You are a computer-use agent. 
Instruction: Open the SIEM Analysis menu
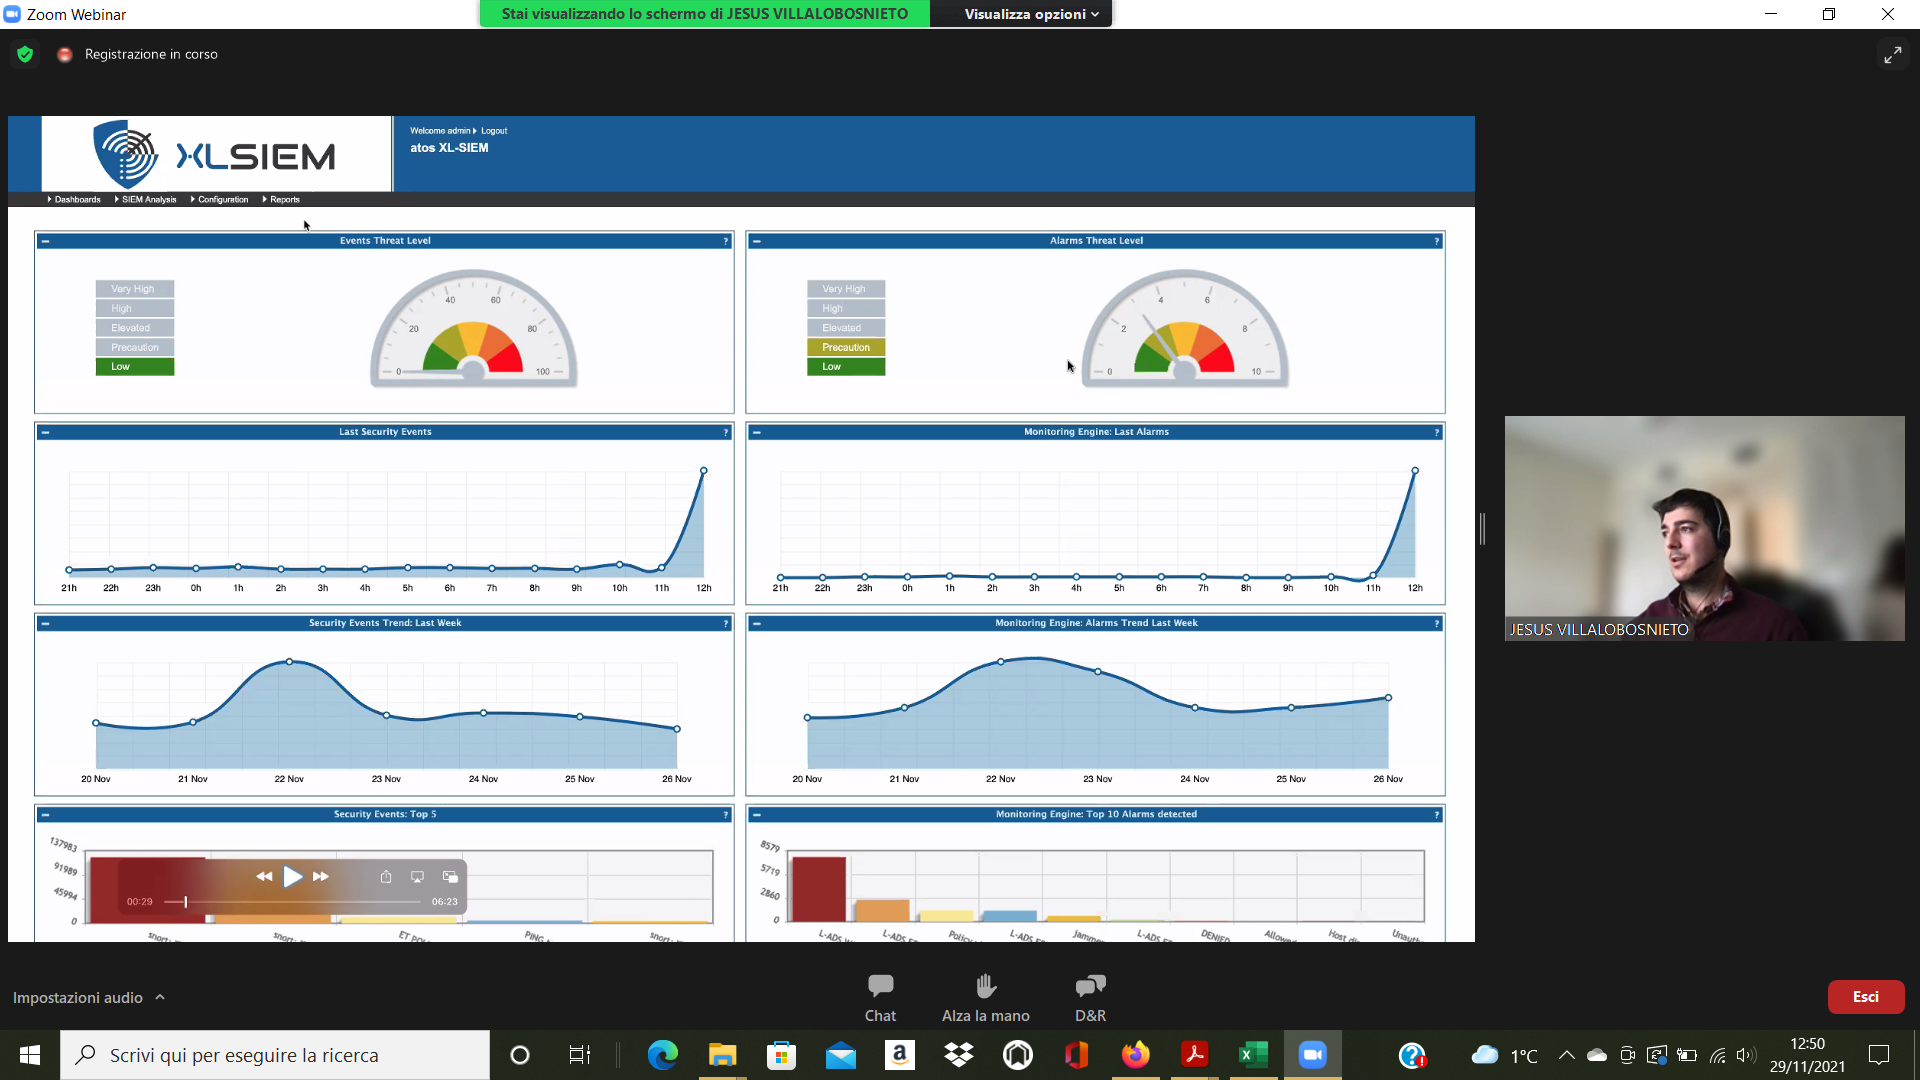click(148, 200)
